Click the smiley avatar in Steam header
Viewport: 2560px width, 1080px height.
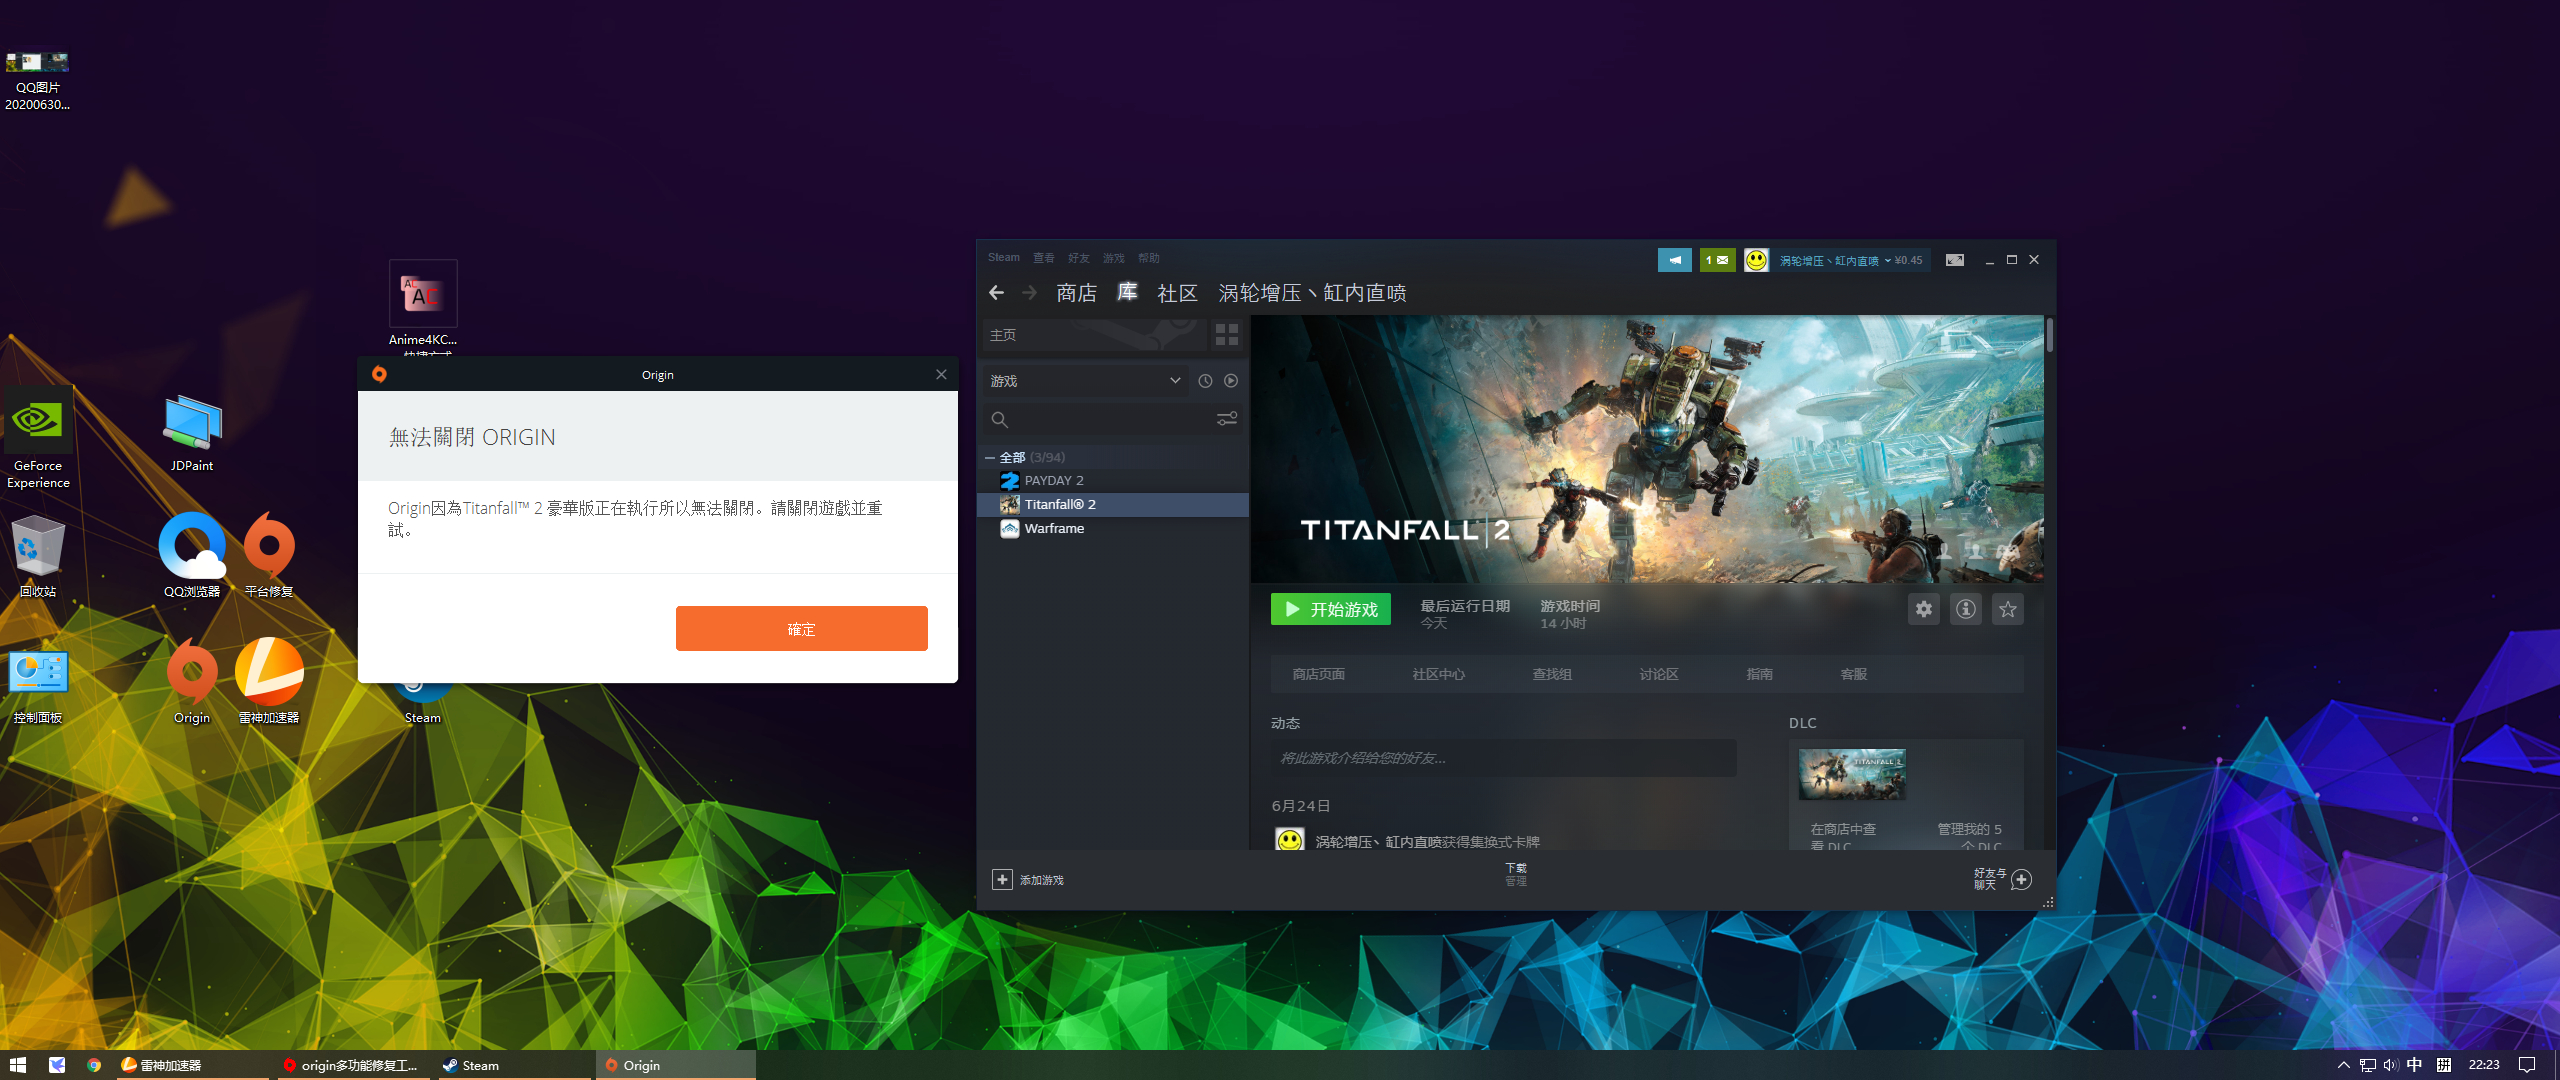click(1756, 260)
